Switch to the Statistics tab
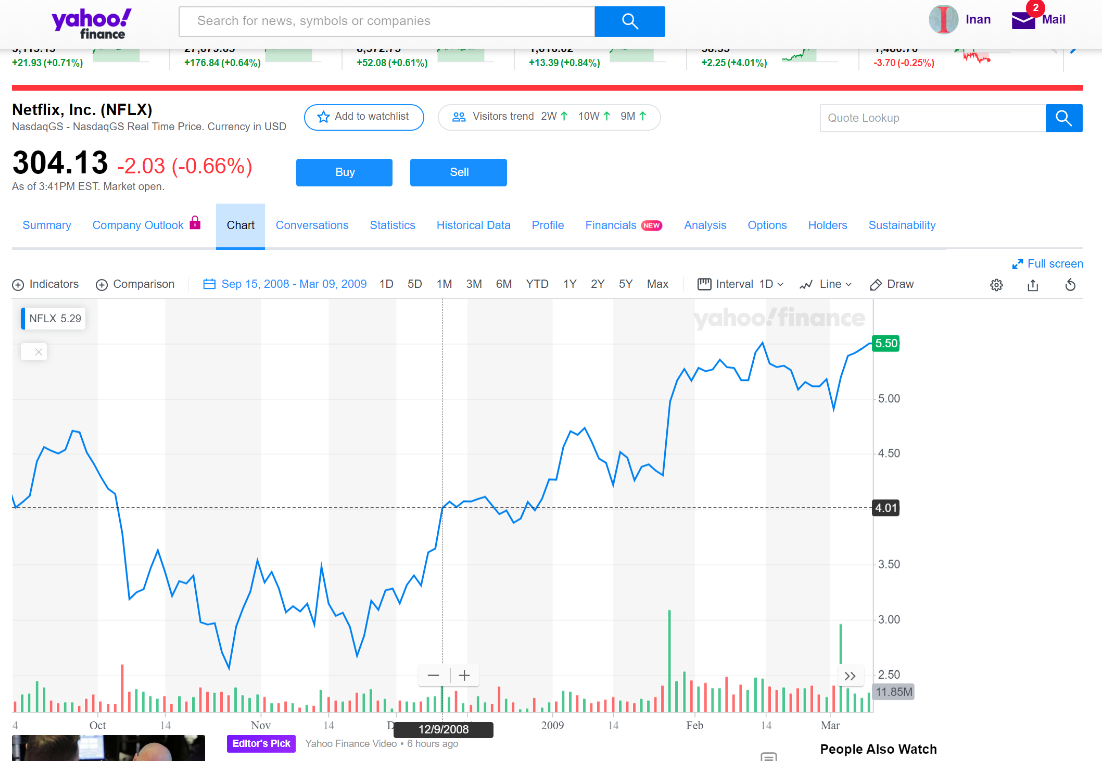The width and height of the screenshot is (1102, 772). 392,225
